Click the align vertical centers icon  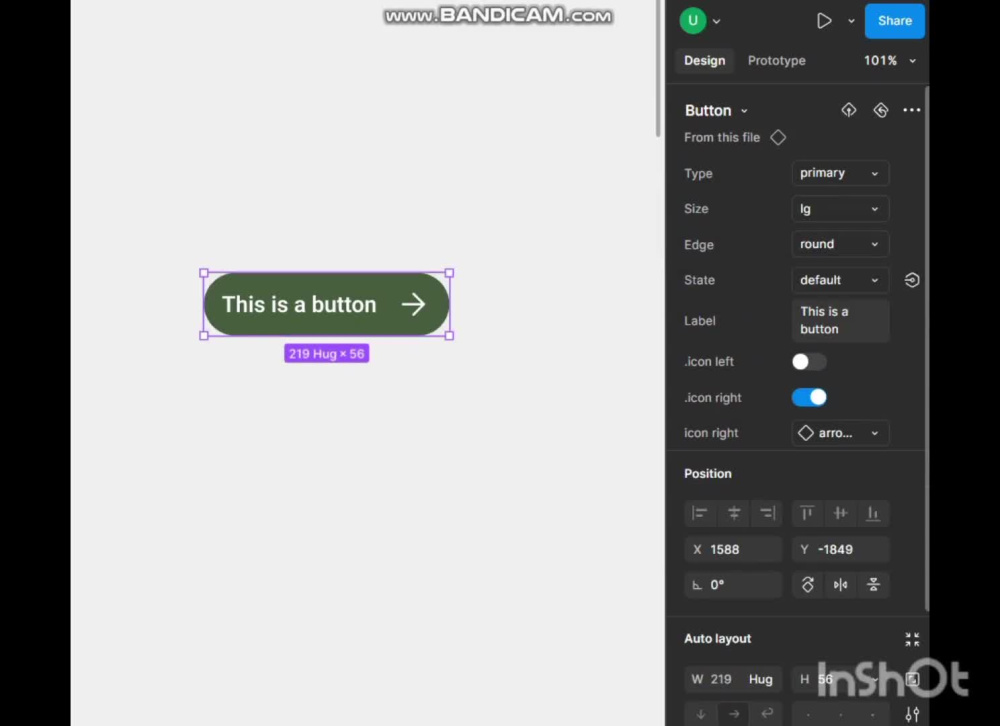click(x=840, y=514)
